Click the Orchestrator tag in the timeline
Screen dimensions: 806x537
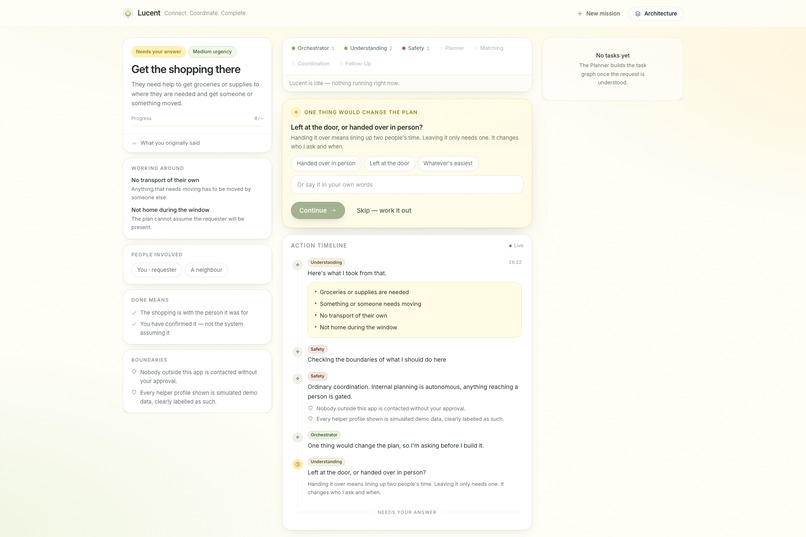tap(324, 435)
